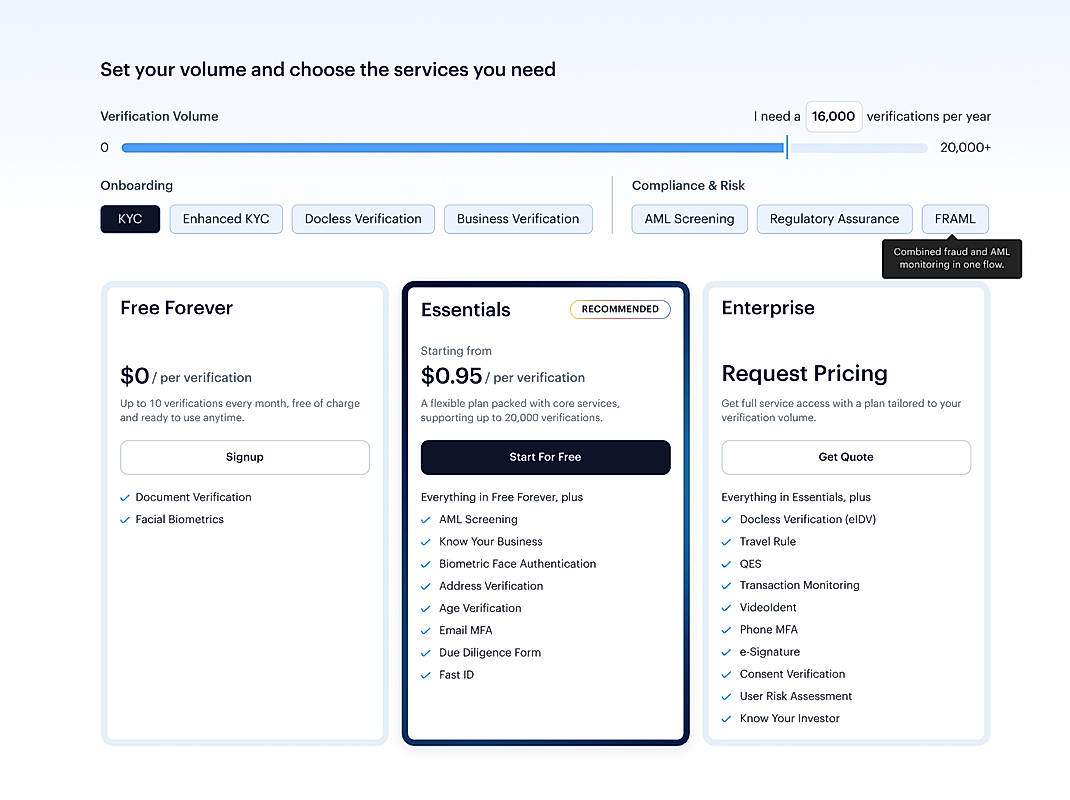Click 'Everything in Free Forever, plus' text
This screenshot has width=1070, height=800.
pos(502,497)
